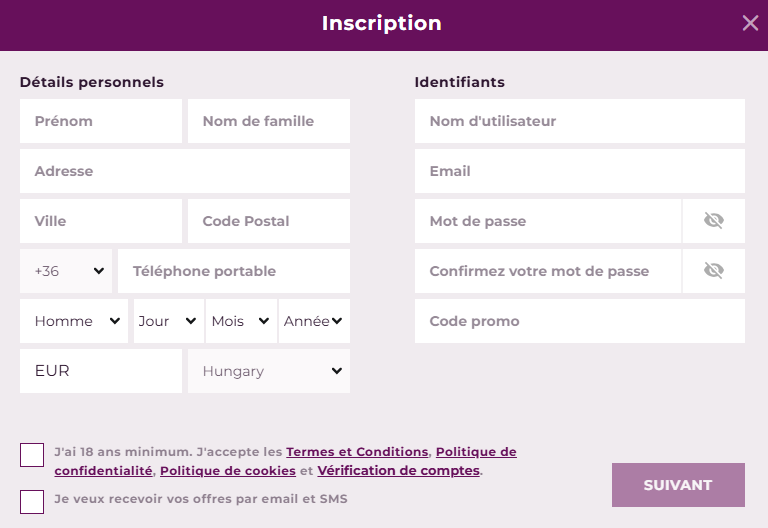
Task: Open the Termes et Conditions link
Action: tap(357, 452)
